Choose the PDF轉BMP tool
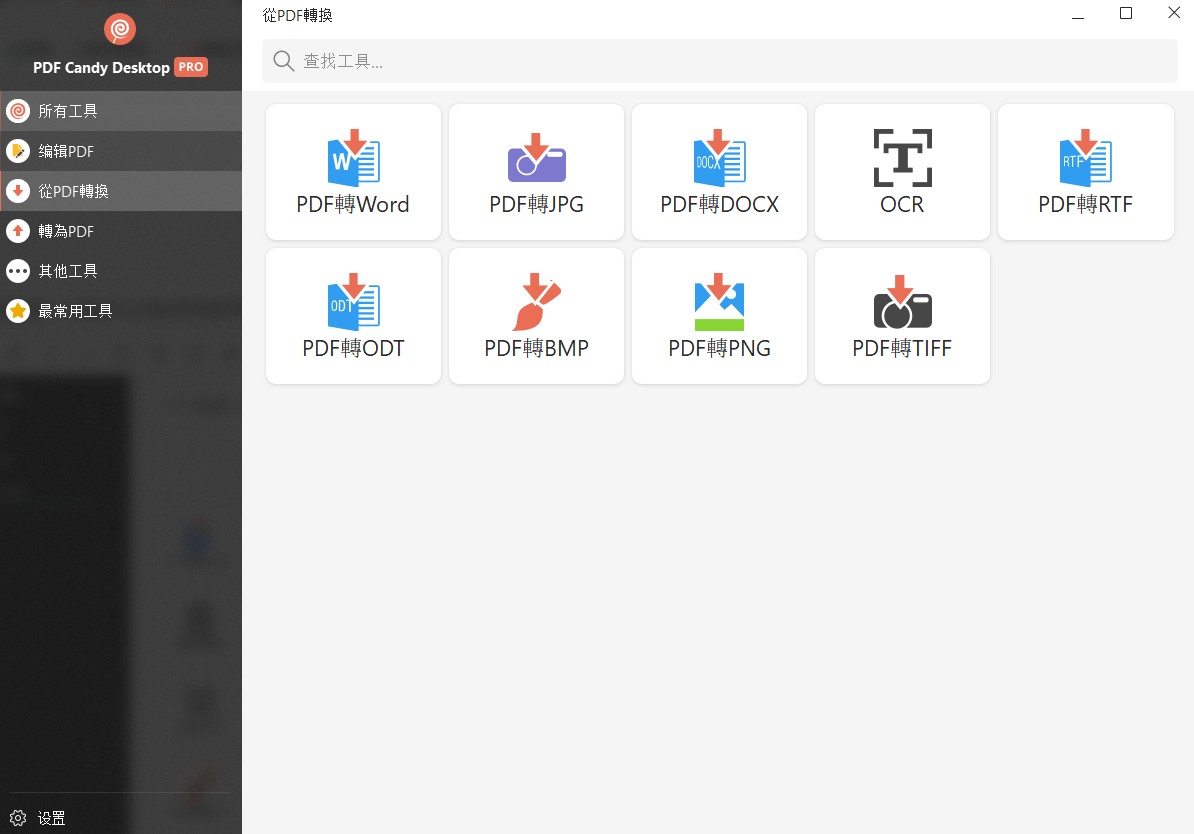The height and width of the screenshot is (834, 1194). click(x=535, y=315)
